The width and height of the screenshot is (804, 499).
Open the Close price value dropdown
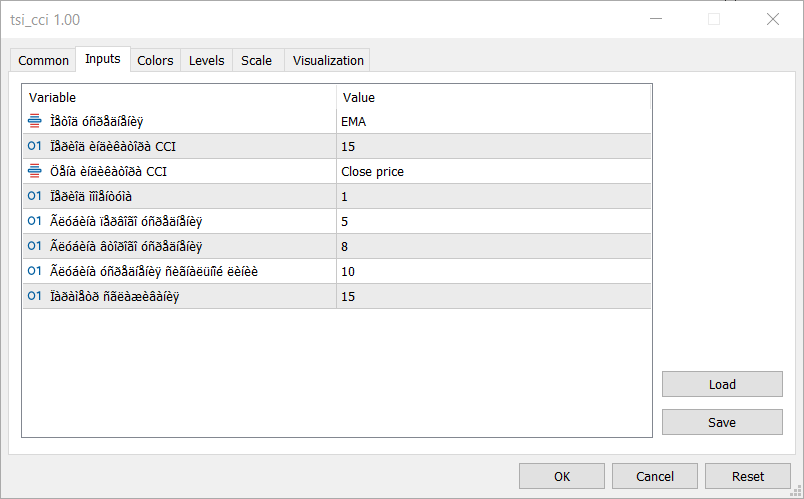coord(494,172)
